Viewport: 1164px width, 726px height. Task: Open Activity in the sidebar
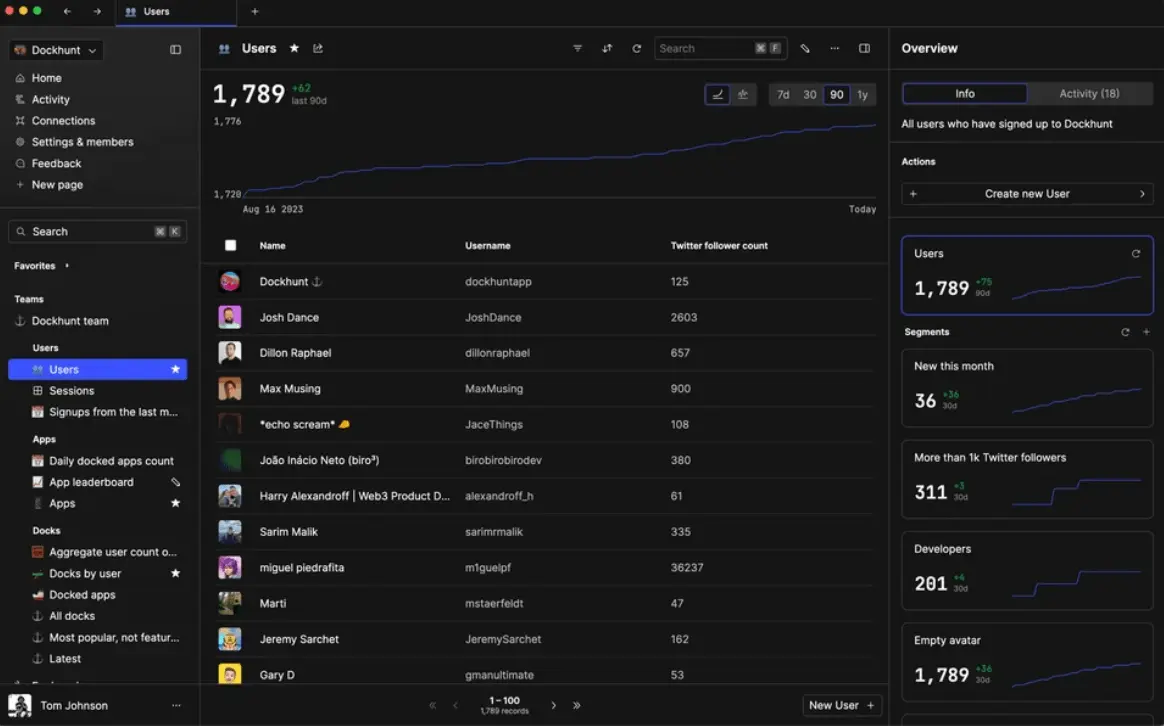[50, 99]
